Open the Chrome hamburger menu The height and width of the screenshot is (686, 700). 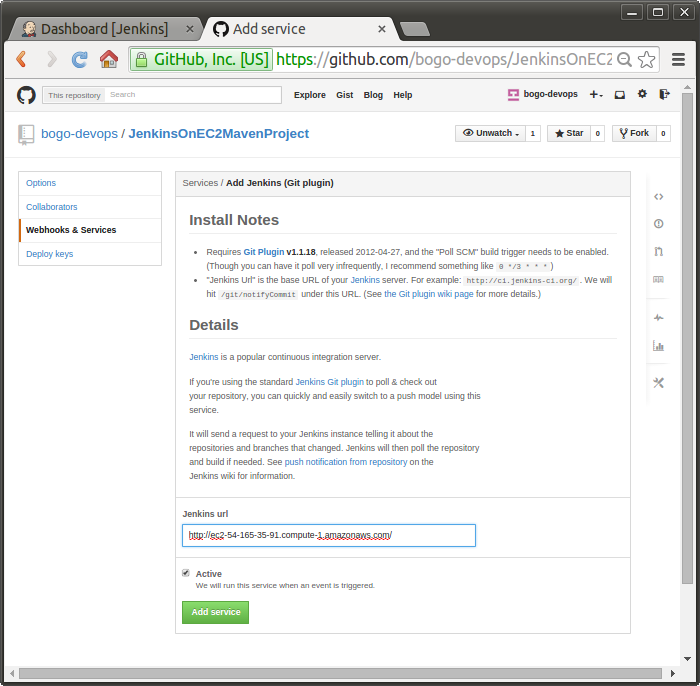[x=678, y=59]
